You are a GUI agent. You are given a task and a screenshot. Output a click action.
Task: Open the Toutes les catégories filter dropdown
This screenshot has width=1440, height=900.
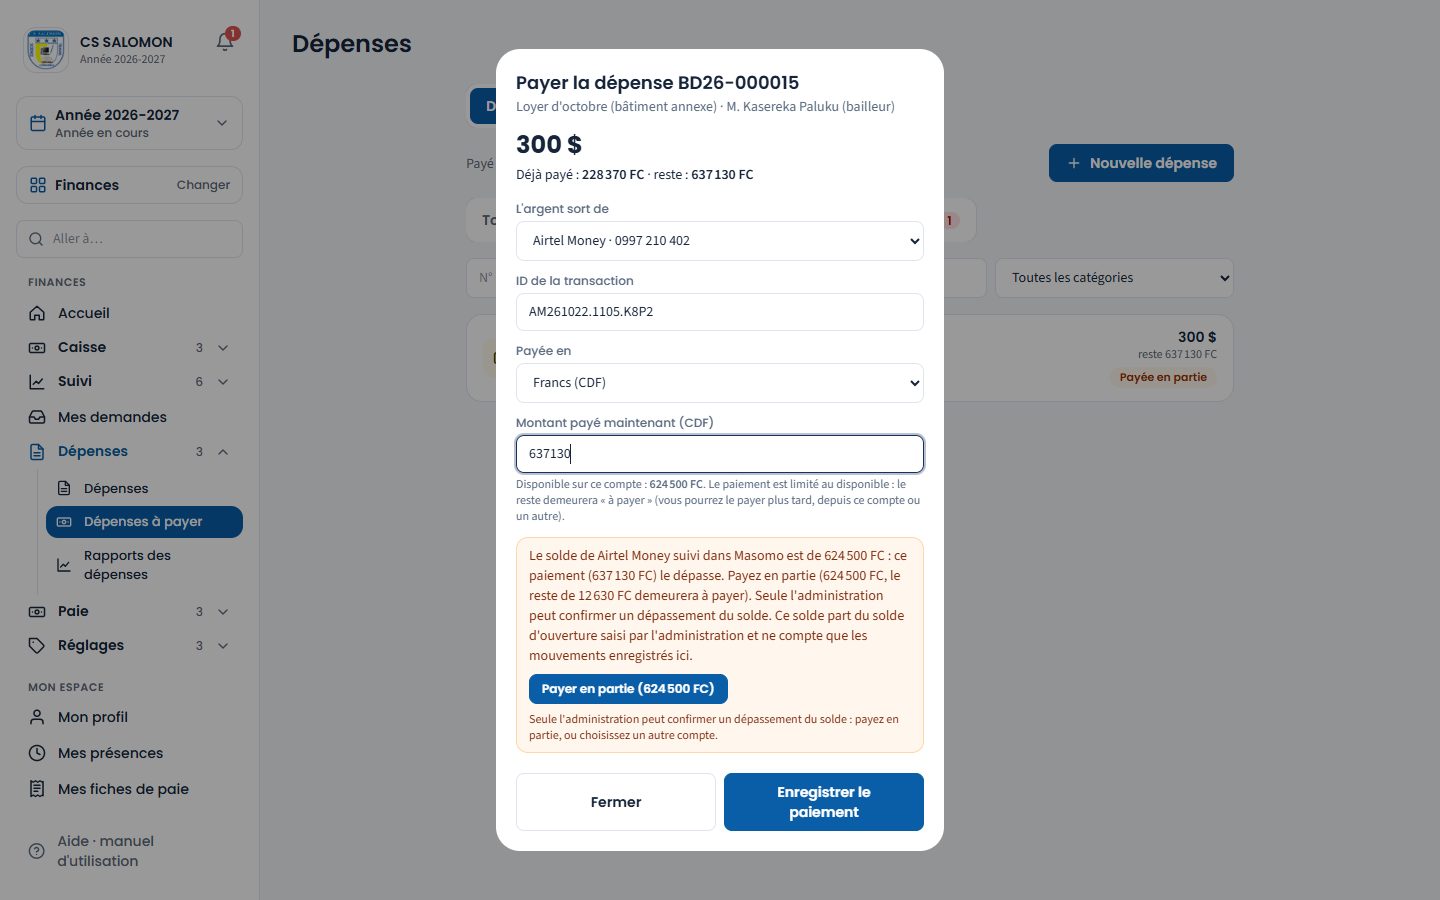(1114, 278)
